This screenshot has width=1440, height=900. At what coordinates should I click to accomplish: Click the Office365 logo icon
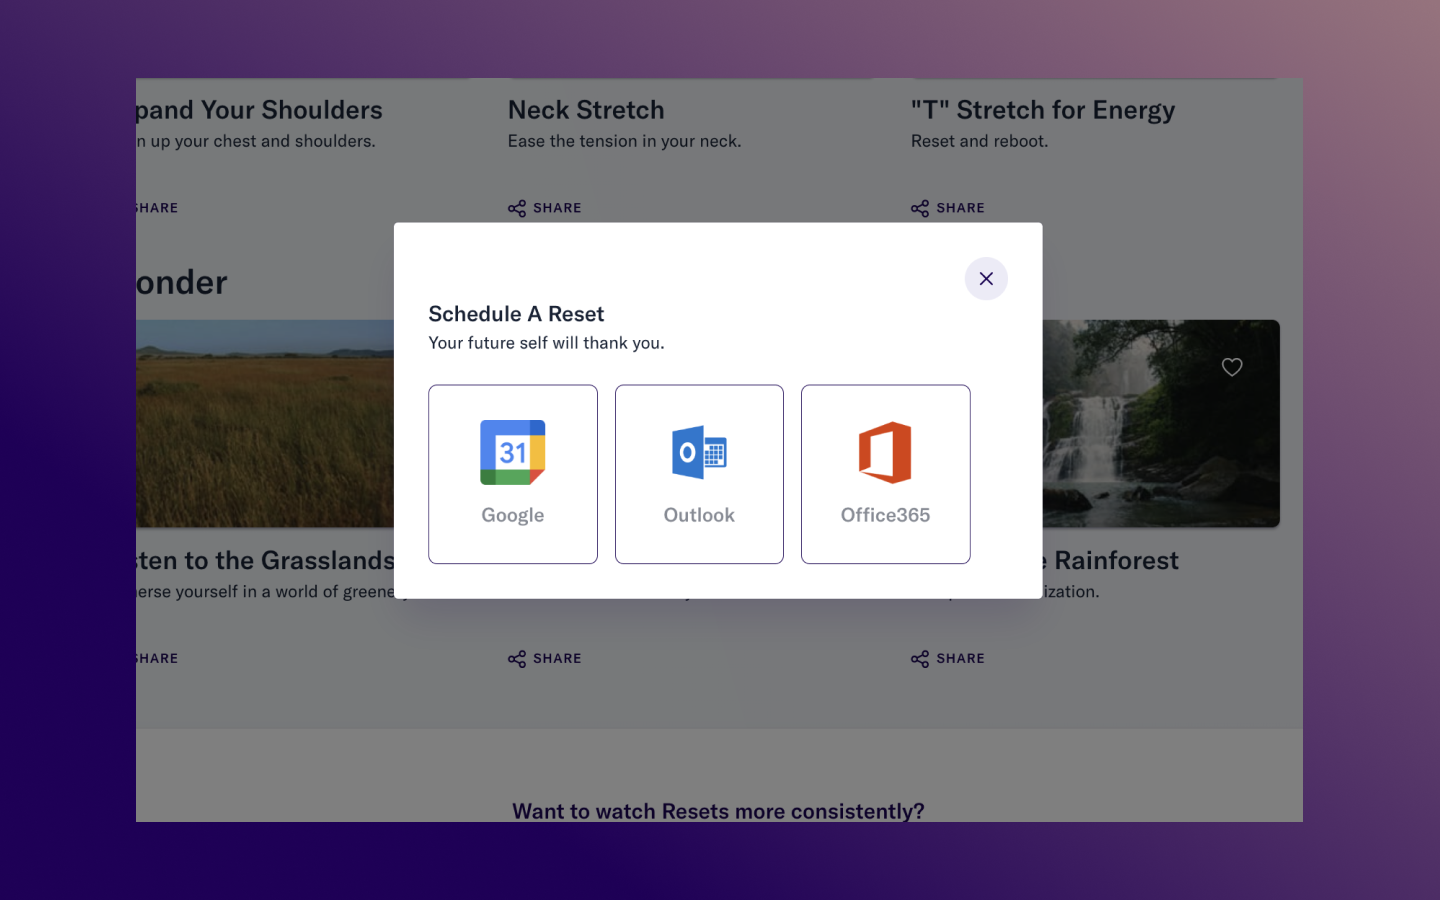click(885, 452)
